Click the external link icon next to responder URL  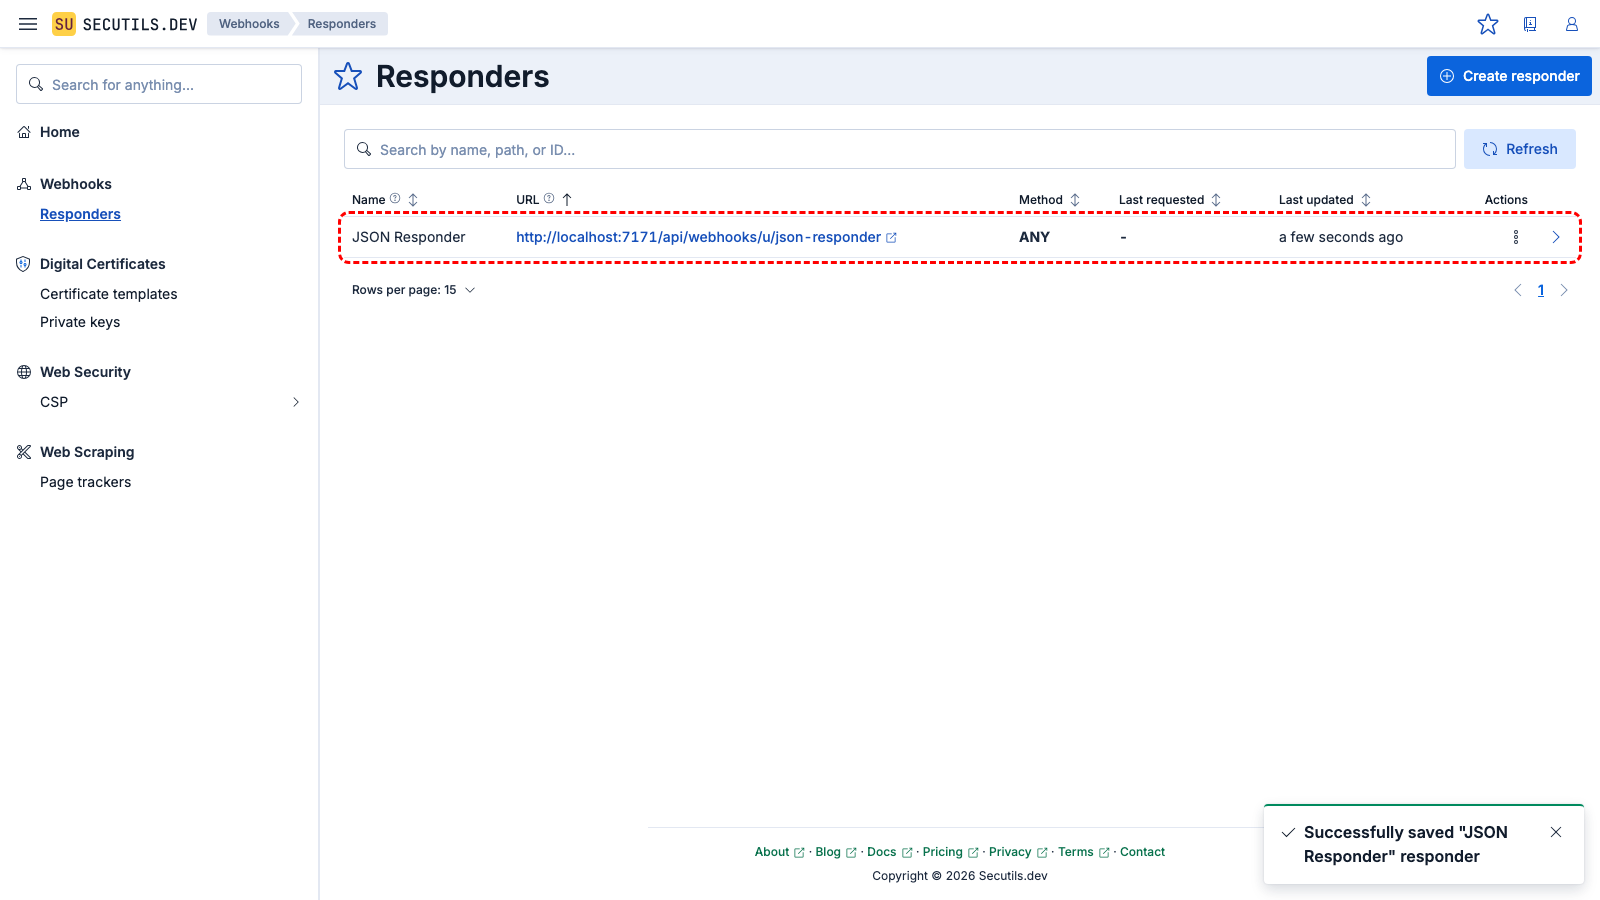(891, 237)
